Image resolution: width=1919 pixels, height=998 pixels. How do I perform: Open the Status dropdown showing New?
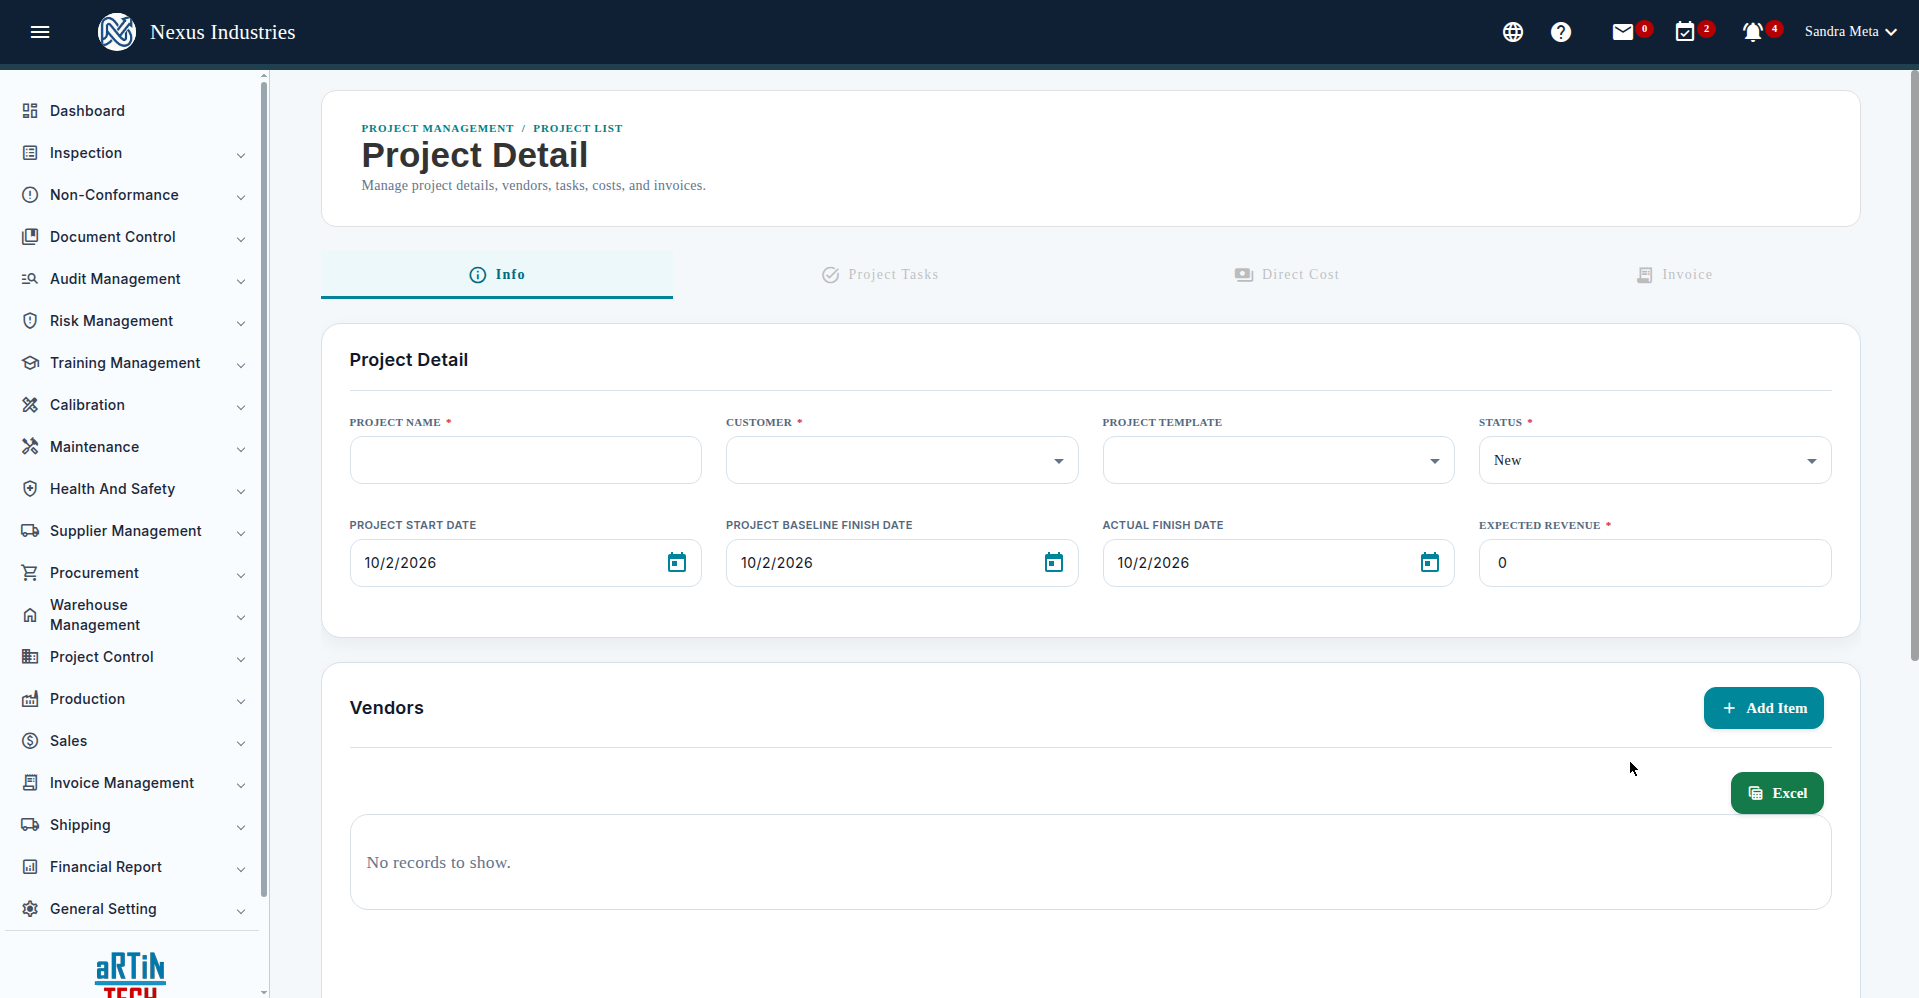pyautogui.click(x=1655, y=460)
